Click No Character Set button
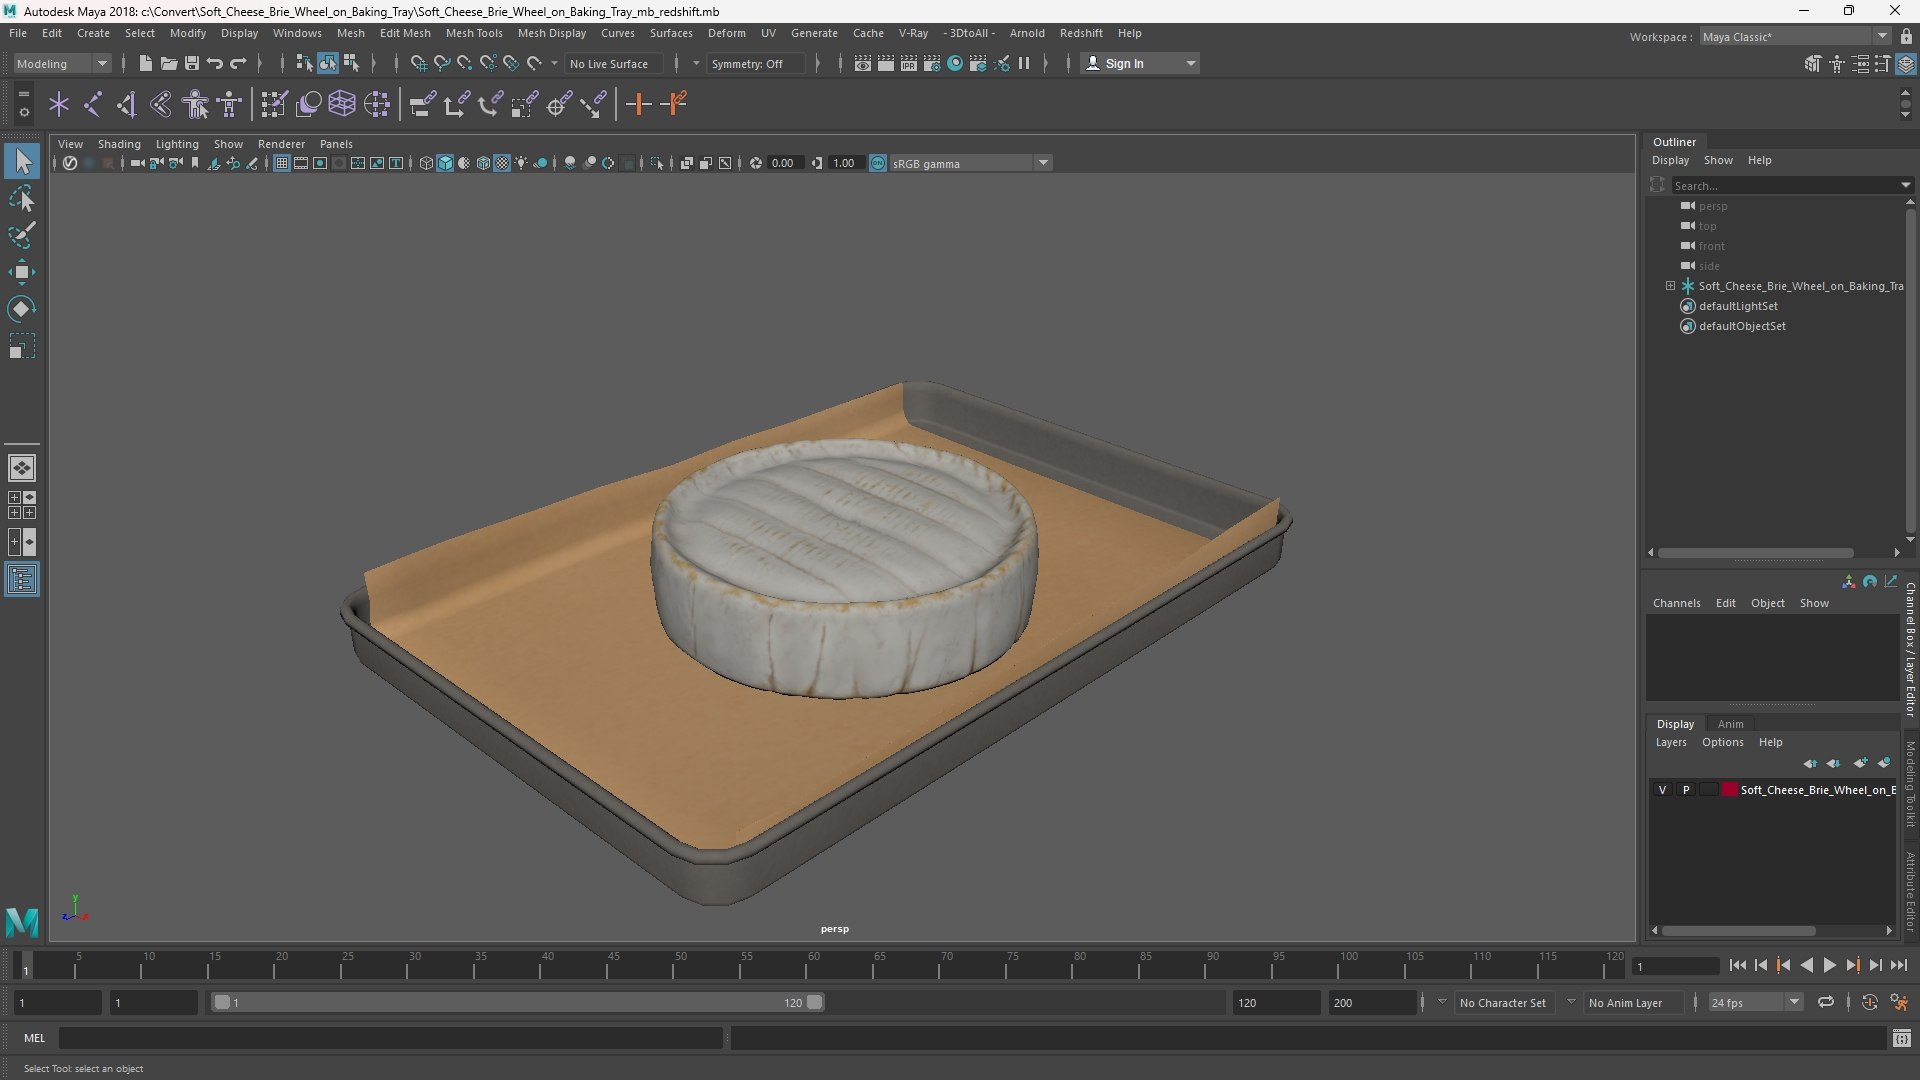 coord(1502,1002)
